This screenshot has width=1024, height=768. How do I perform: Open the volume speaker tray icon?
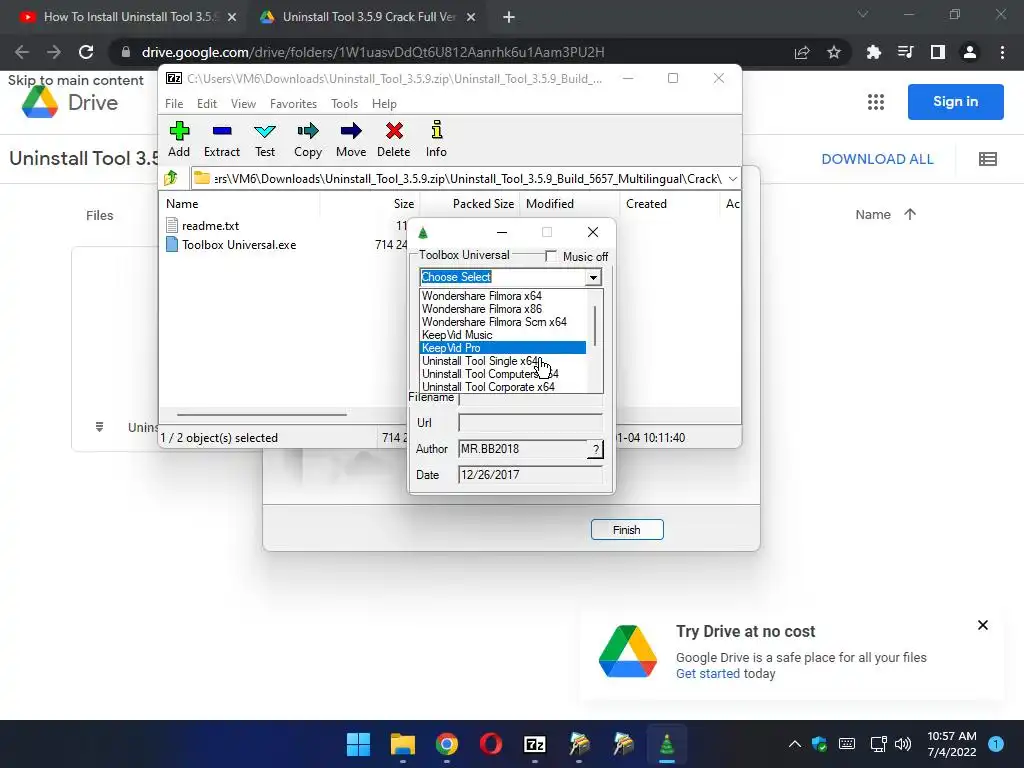903,744
